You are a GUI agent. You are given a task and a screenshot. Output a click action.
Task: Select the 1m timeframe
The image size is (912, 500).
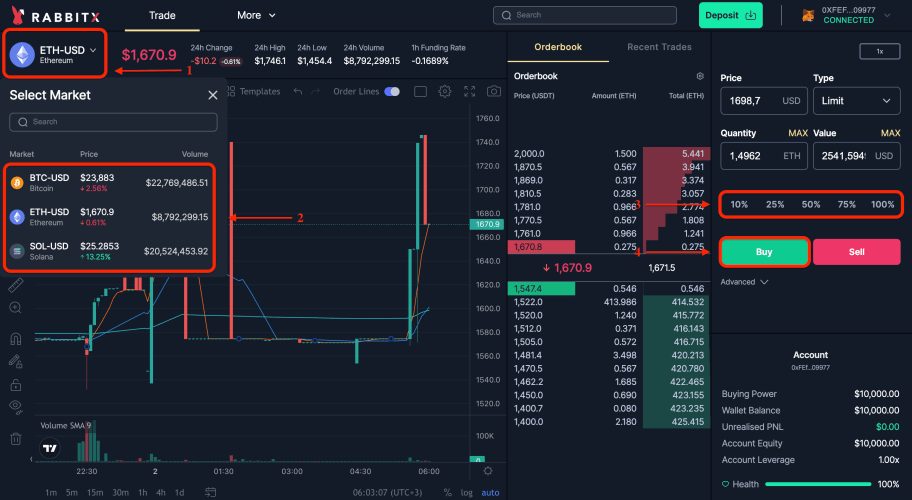click(51, 492)
